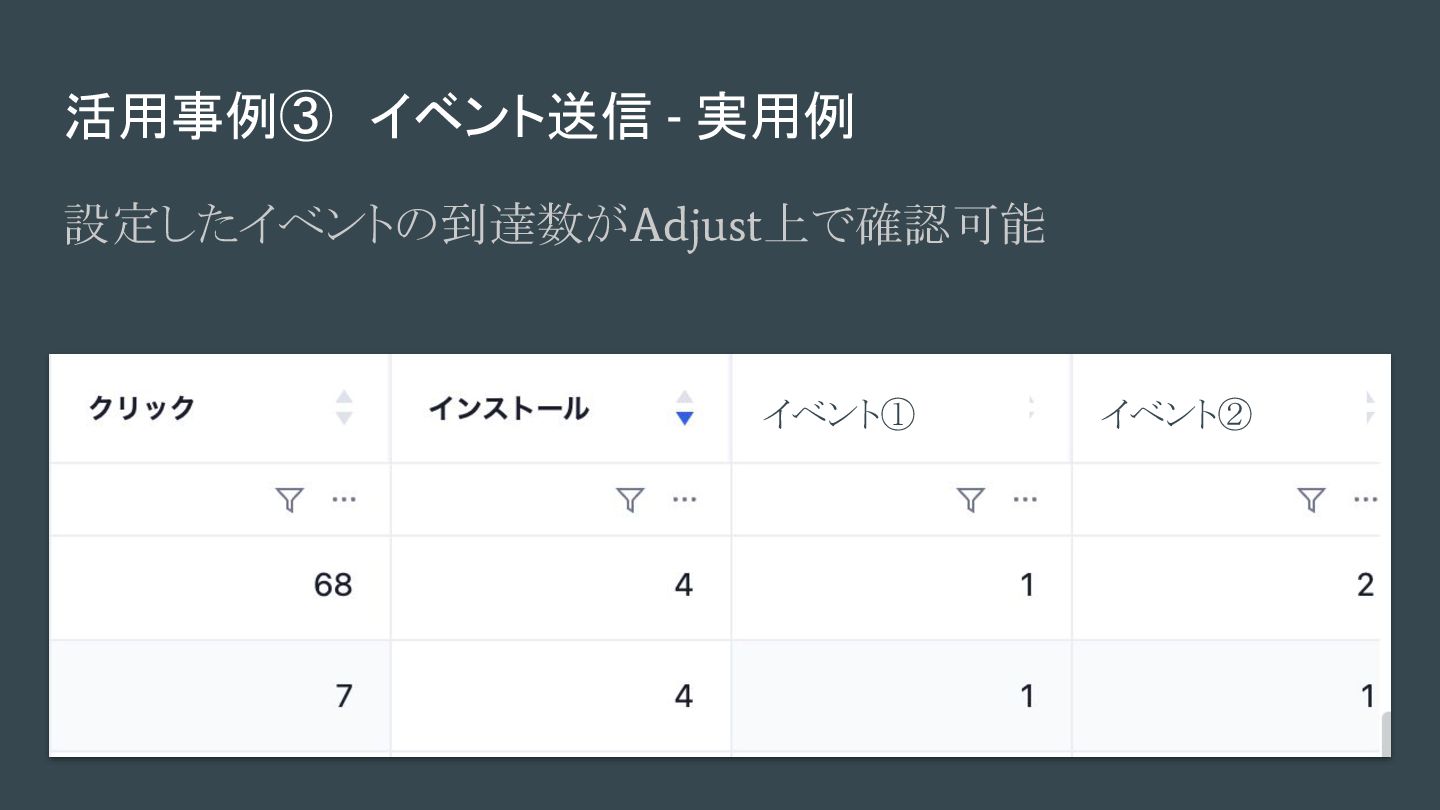The height and width of the screenshot is (810, 1440).
Task: Open filter icon in イベント① column
Action: (971, 500)
